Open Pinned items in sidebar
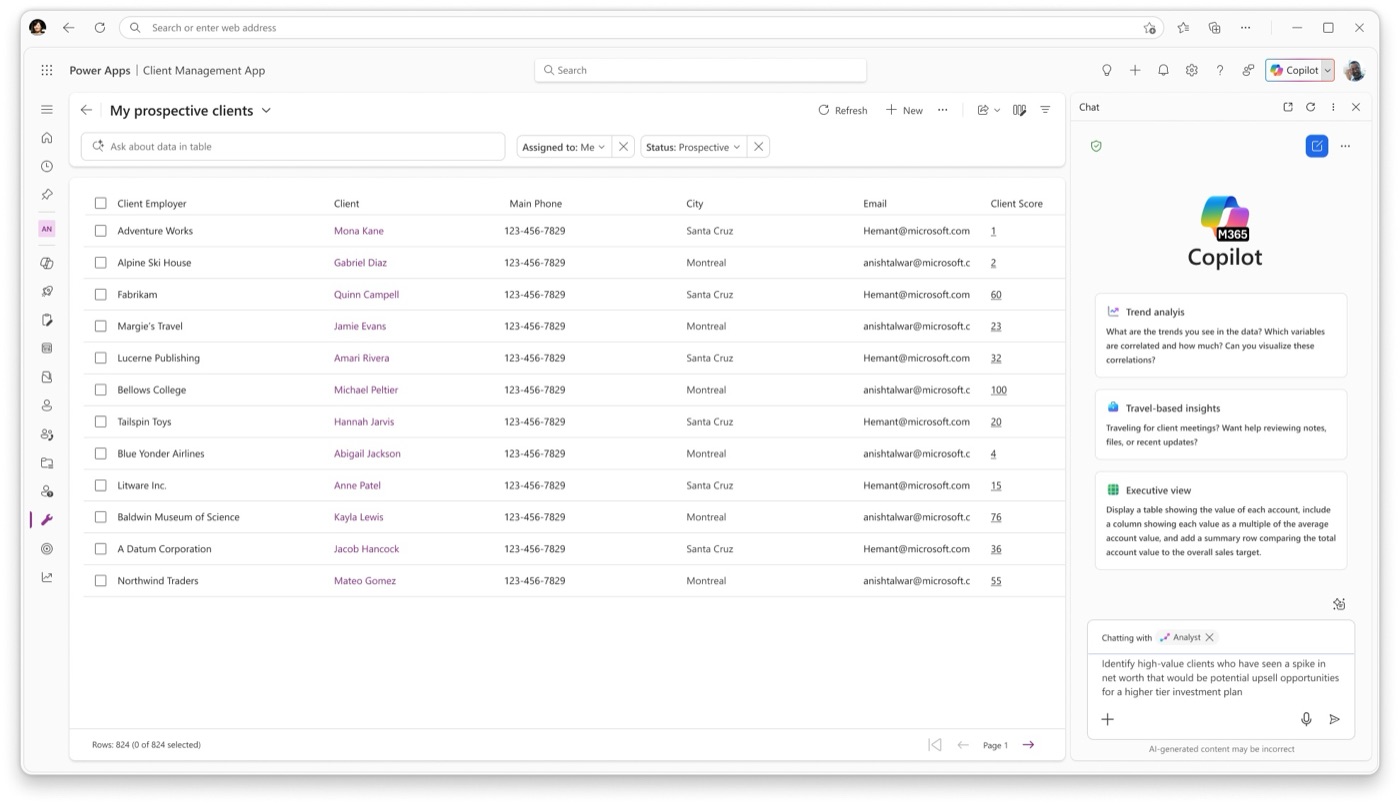 47,194
